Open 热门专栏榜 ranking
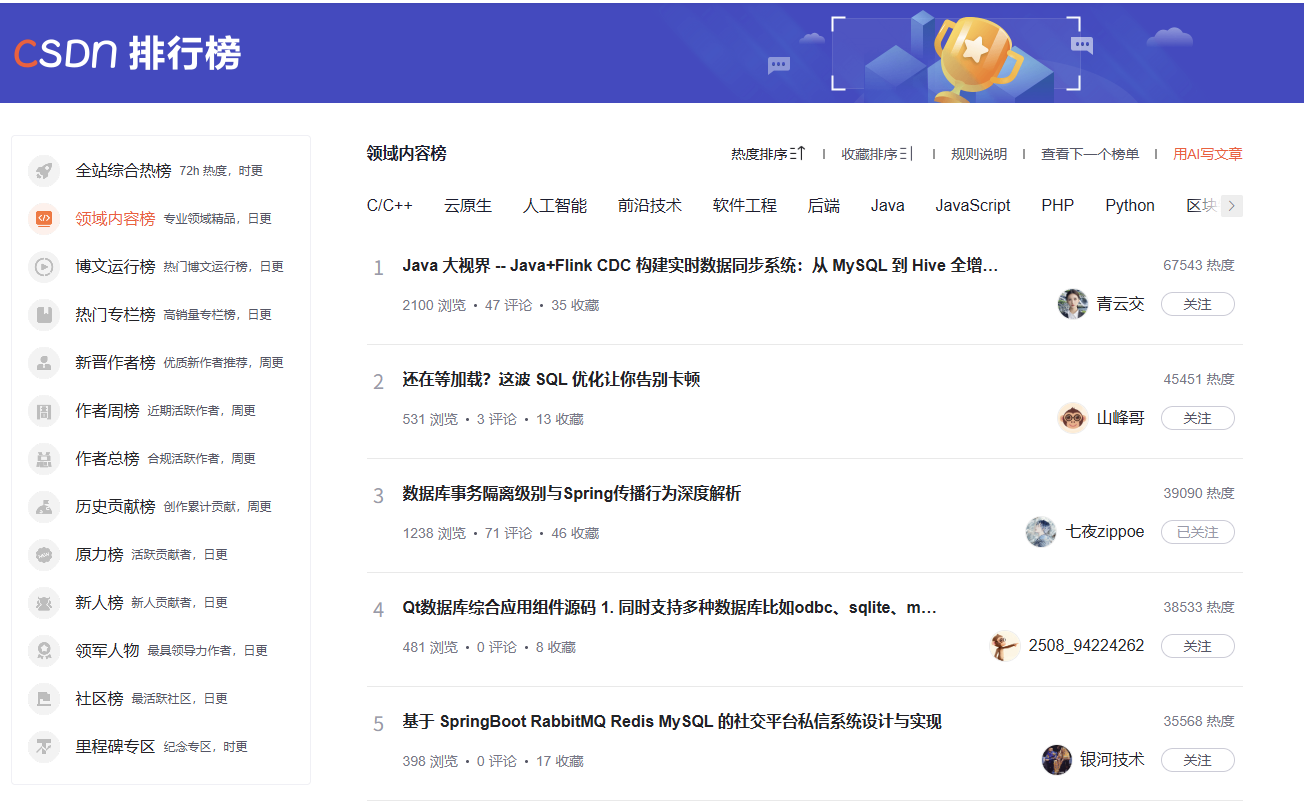 [116, 315]
